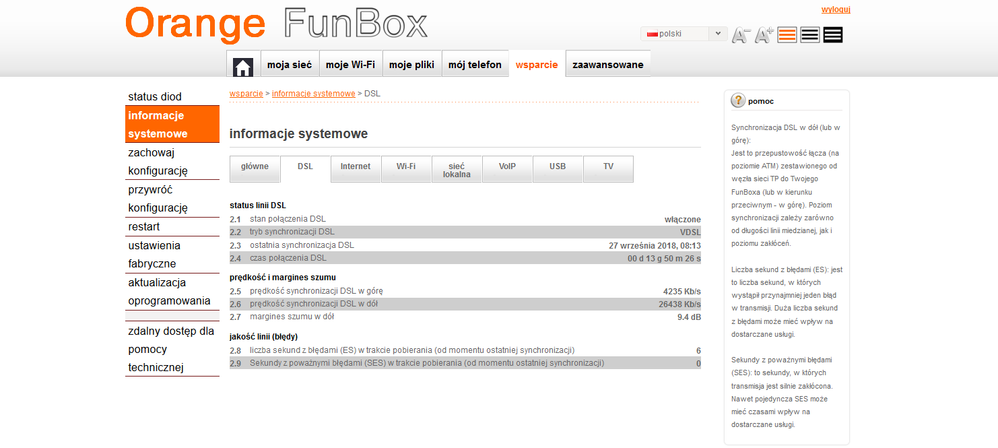The width and height of the screenshot is (998, 448).
Task: Follow the wsparcie breadcrumb link
Action: pyautogui.click(x=247, y=93)
